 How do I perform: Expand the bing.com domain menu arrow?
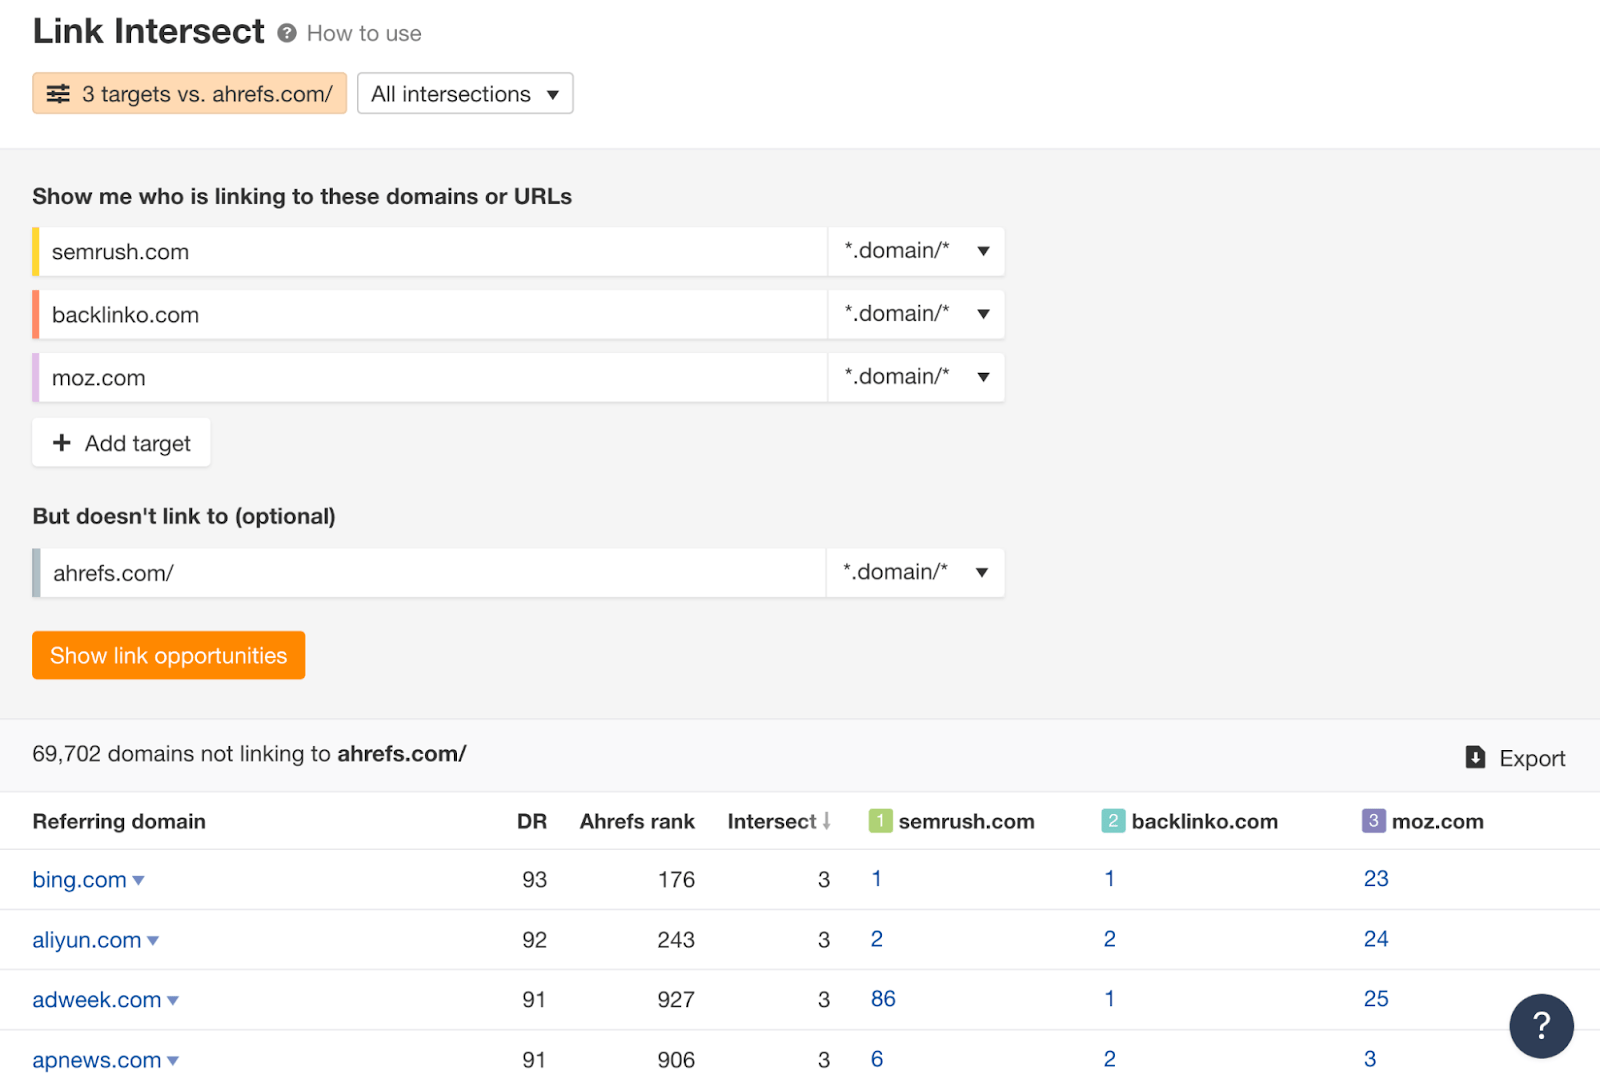tap(139, 881)
